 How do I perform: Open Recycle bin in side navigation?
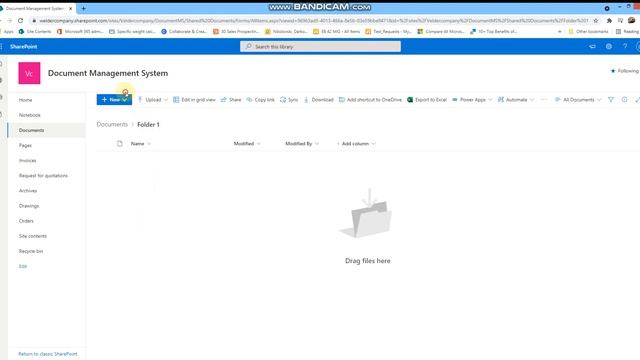(x=31, y=251)
